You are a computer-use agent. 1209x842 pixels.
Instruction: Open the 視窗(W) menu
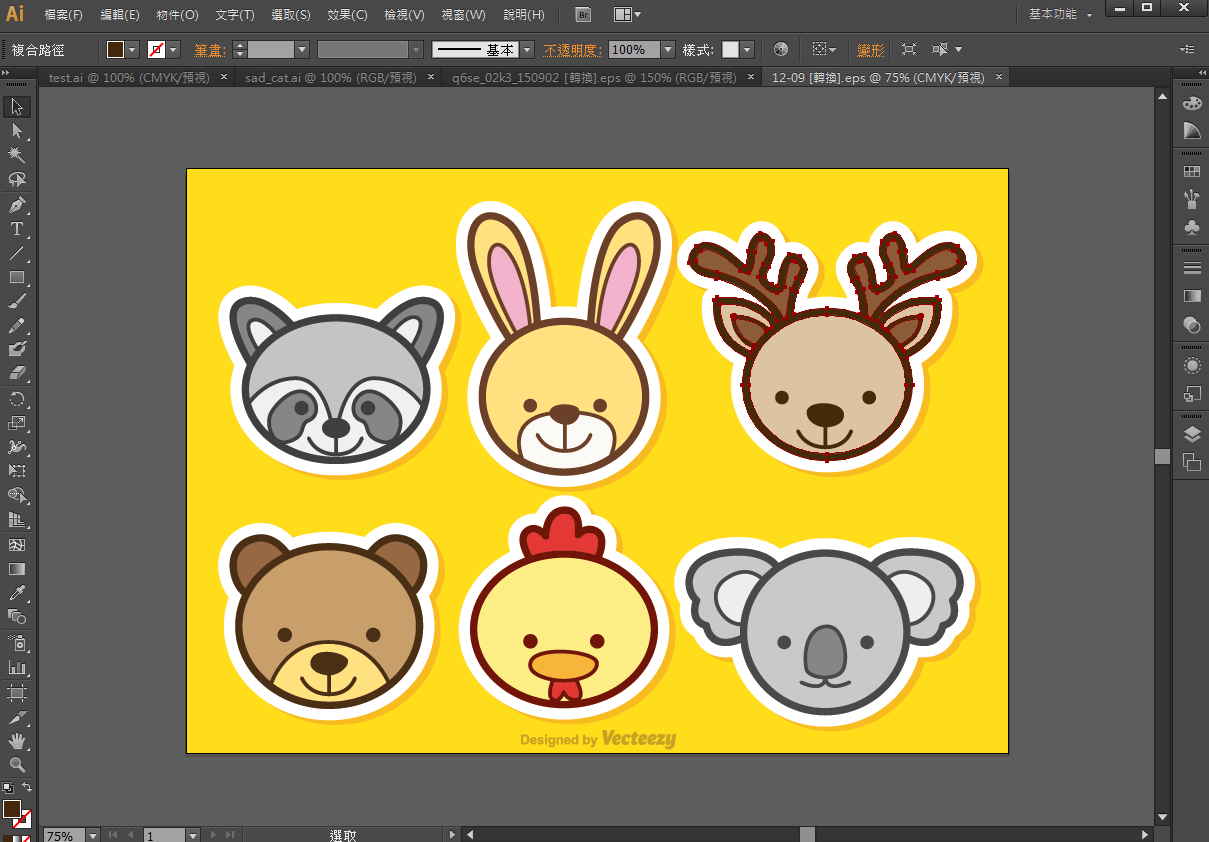(x=463, y=15)
